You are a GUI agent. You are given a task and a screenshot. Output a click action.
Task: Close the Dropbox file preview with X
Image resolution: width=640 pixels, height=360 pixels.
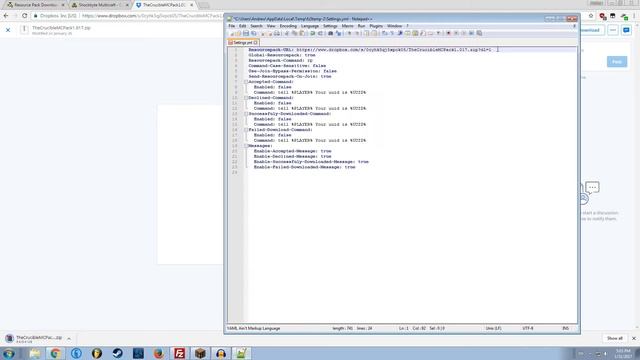[8, 30]
